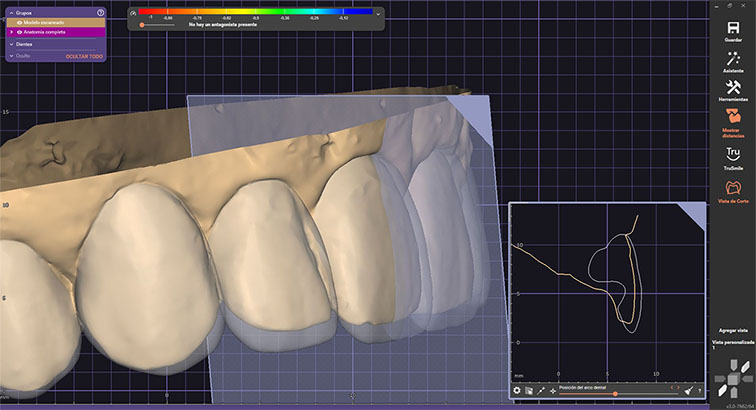The width and height of the screenshot is (756, 410).
Task: Open TruSmile rendering mode
Action: 733,156
